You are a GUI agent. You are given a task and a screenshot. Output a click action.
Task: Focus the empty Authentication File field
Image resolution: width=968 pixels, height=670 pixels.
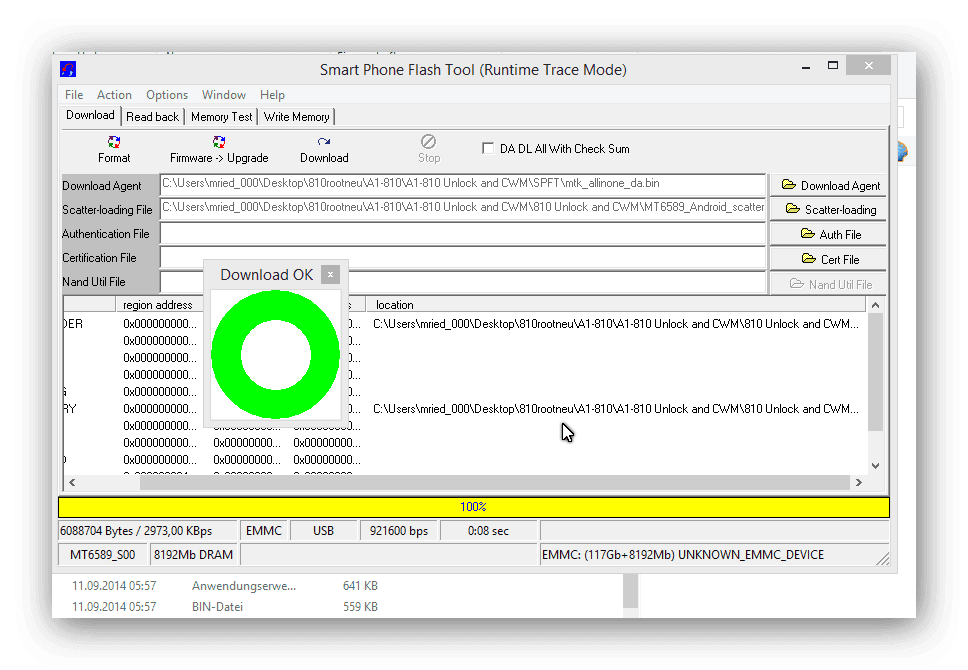pyautogui.click(x=462, y=233)
